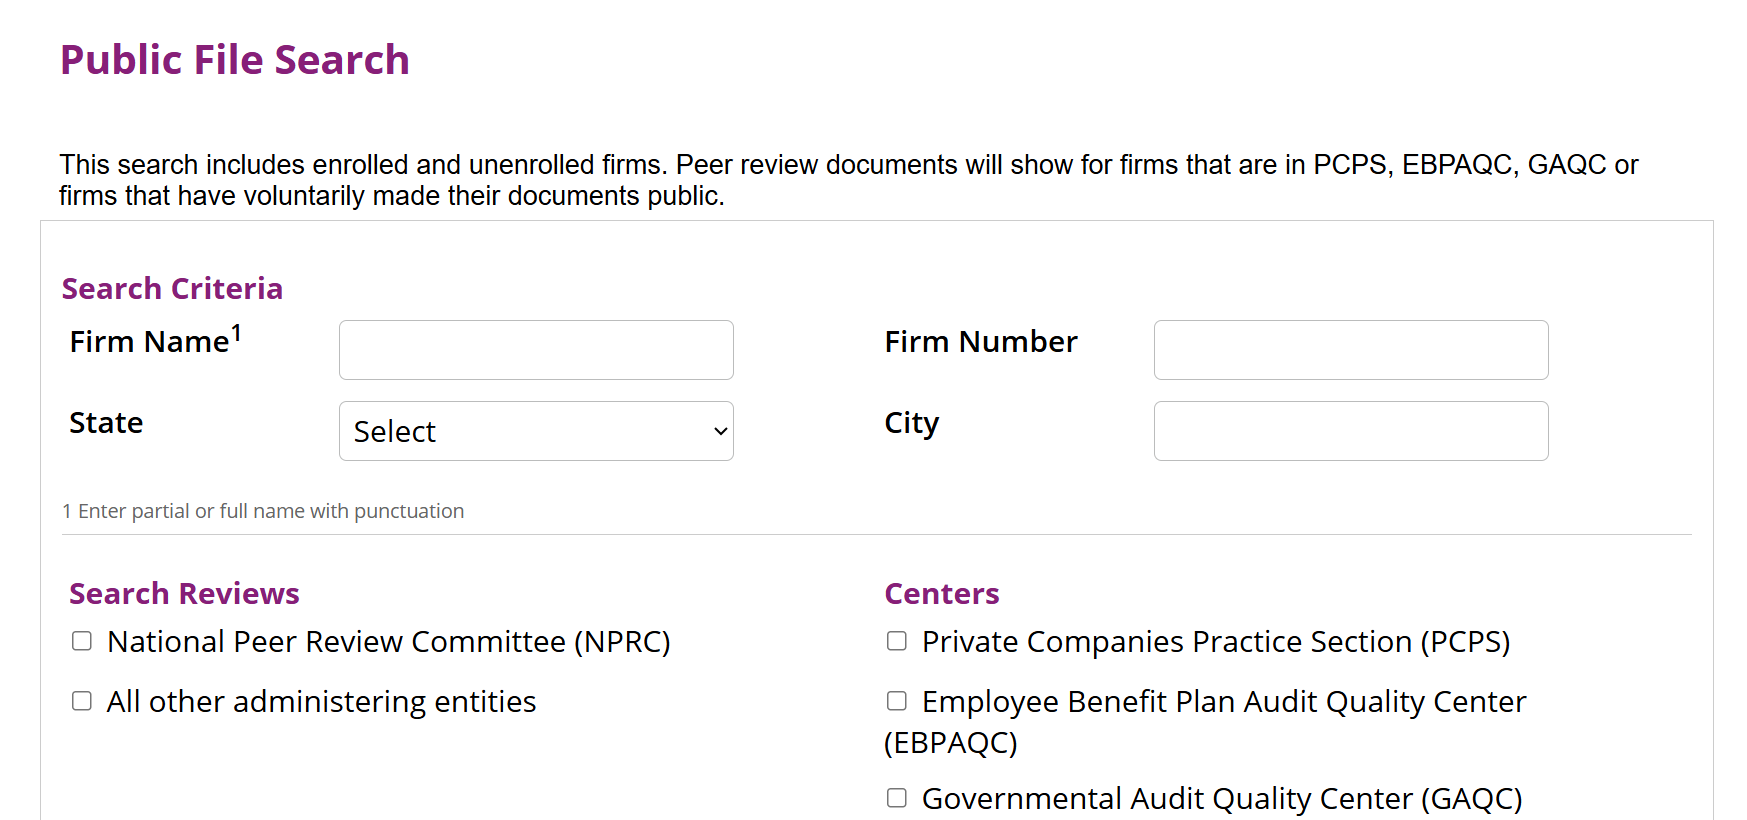1747x820 pixels.
Task: Click the Public File Search heading
Action: pos(235,60)
